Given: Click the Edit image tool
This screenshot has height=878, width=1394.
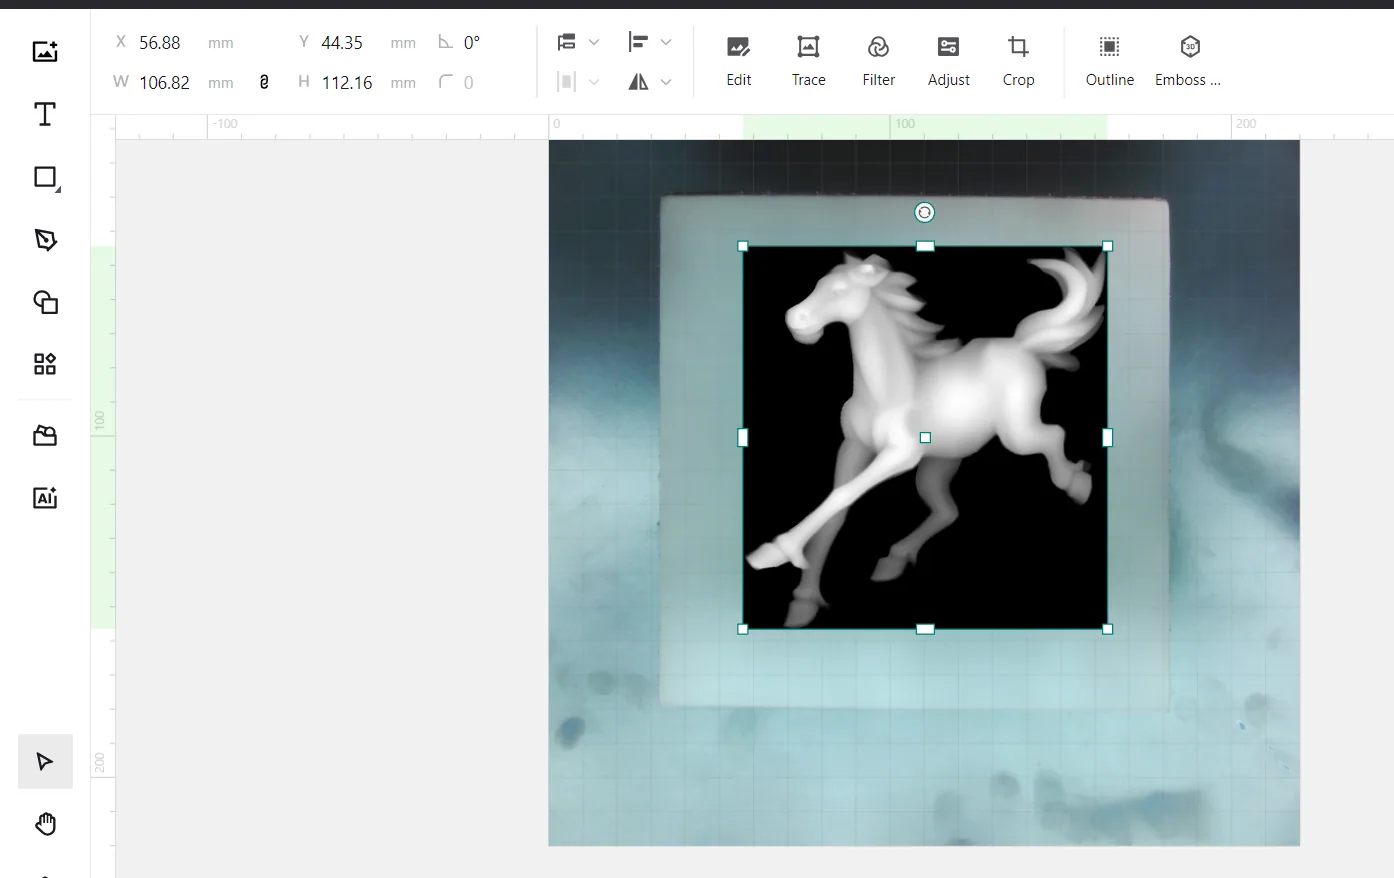Looking at the screenshot, I should (x=738, y=61).
